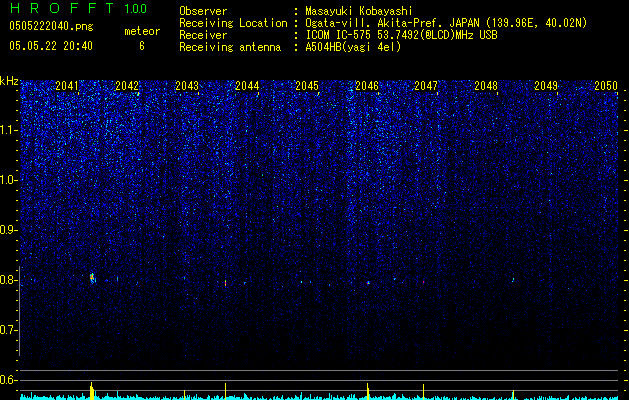Screen dimensions: 629x400
Task: Click the meteor echo before 2044
Action: point(225,283)
